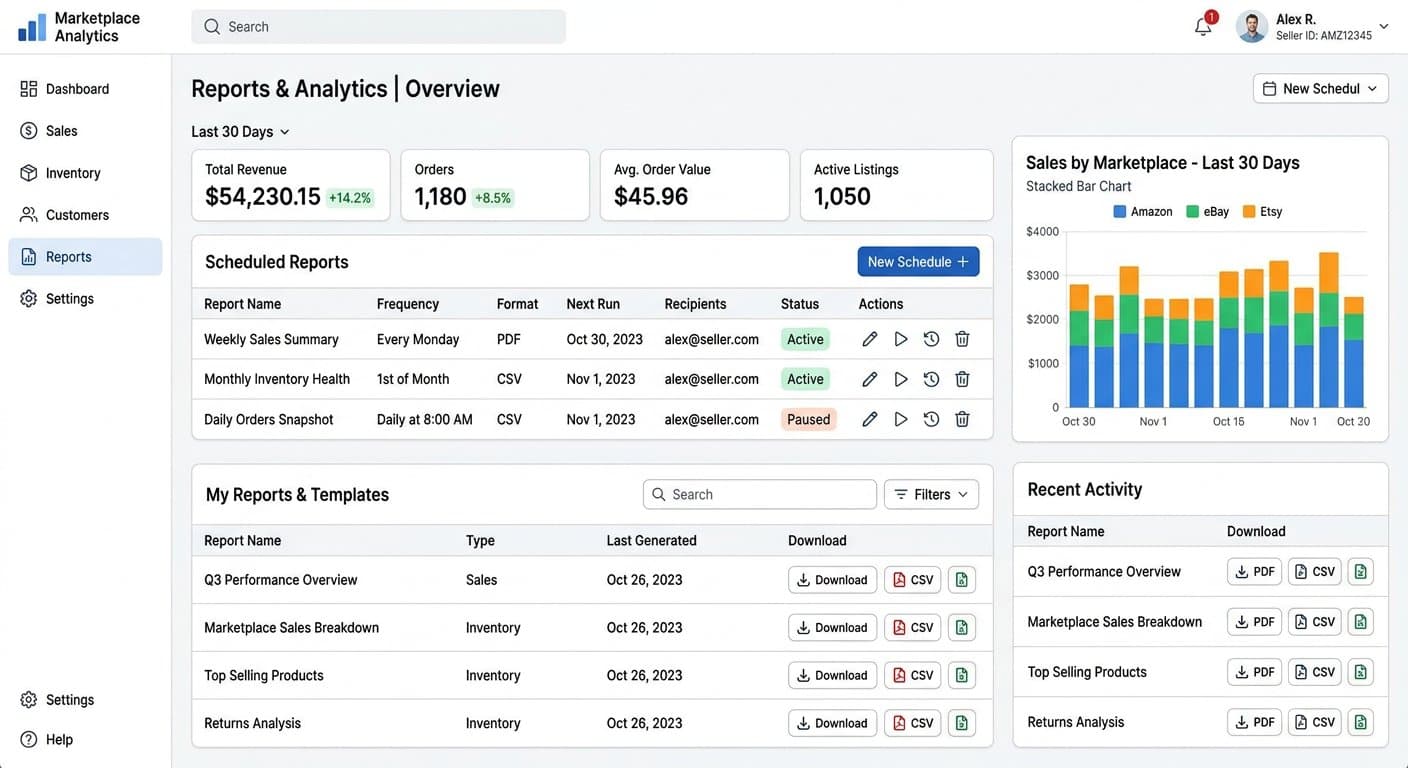The height and width of the screenshot is (768, 1408).
Task: Toggle Amazon series in chart legend
Action: 1142,212
